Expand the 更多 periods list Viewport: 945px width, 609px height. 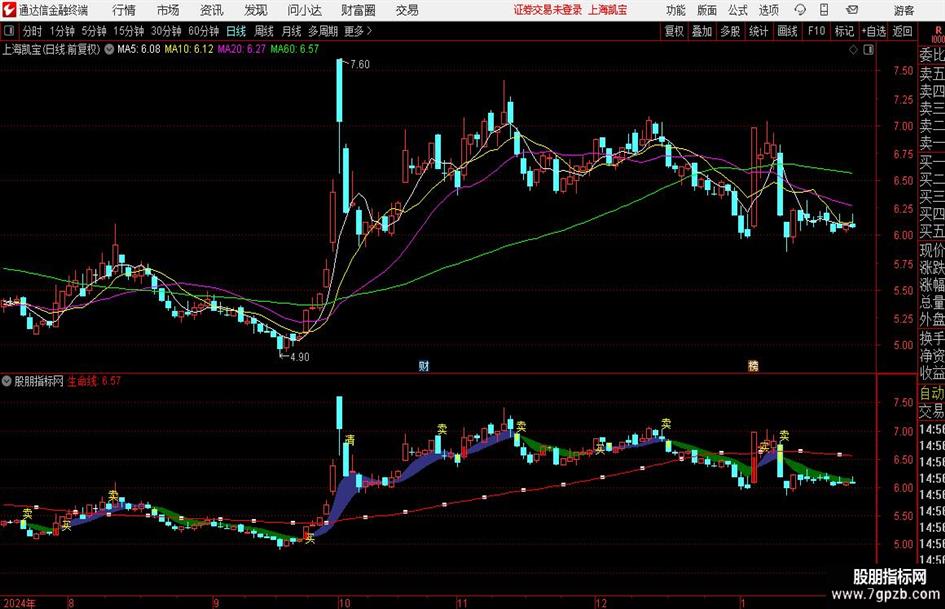(x=358, y=31)
